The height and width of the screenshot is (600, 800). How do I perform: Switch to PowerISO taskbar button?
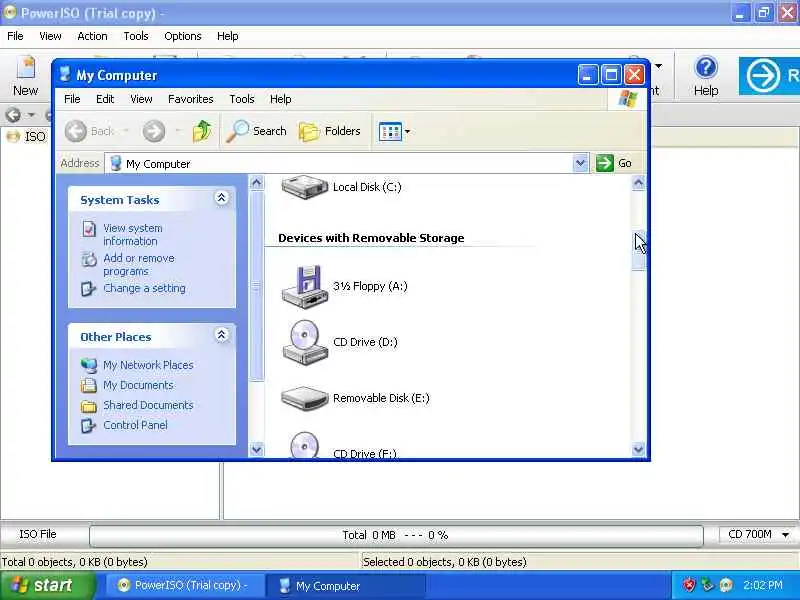coord(183,585)
